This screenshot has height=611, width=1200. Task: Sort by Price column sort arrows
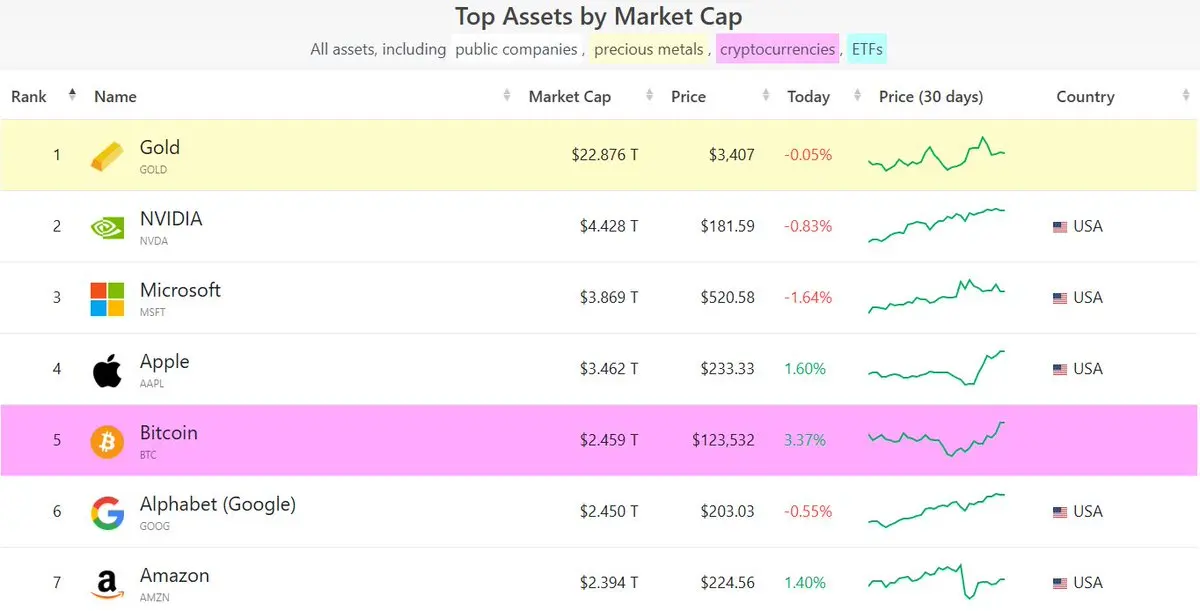[x=766, y=96]
